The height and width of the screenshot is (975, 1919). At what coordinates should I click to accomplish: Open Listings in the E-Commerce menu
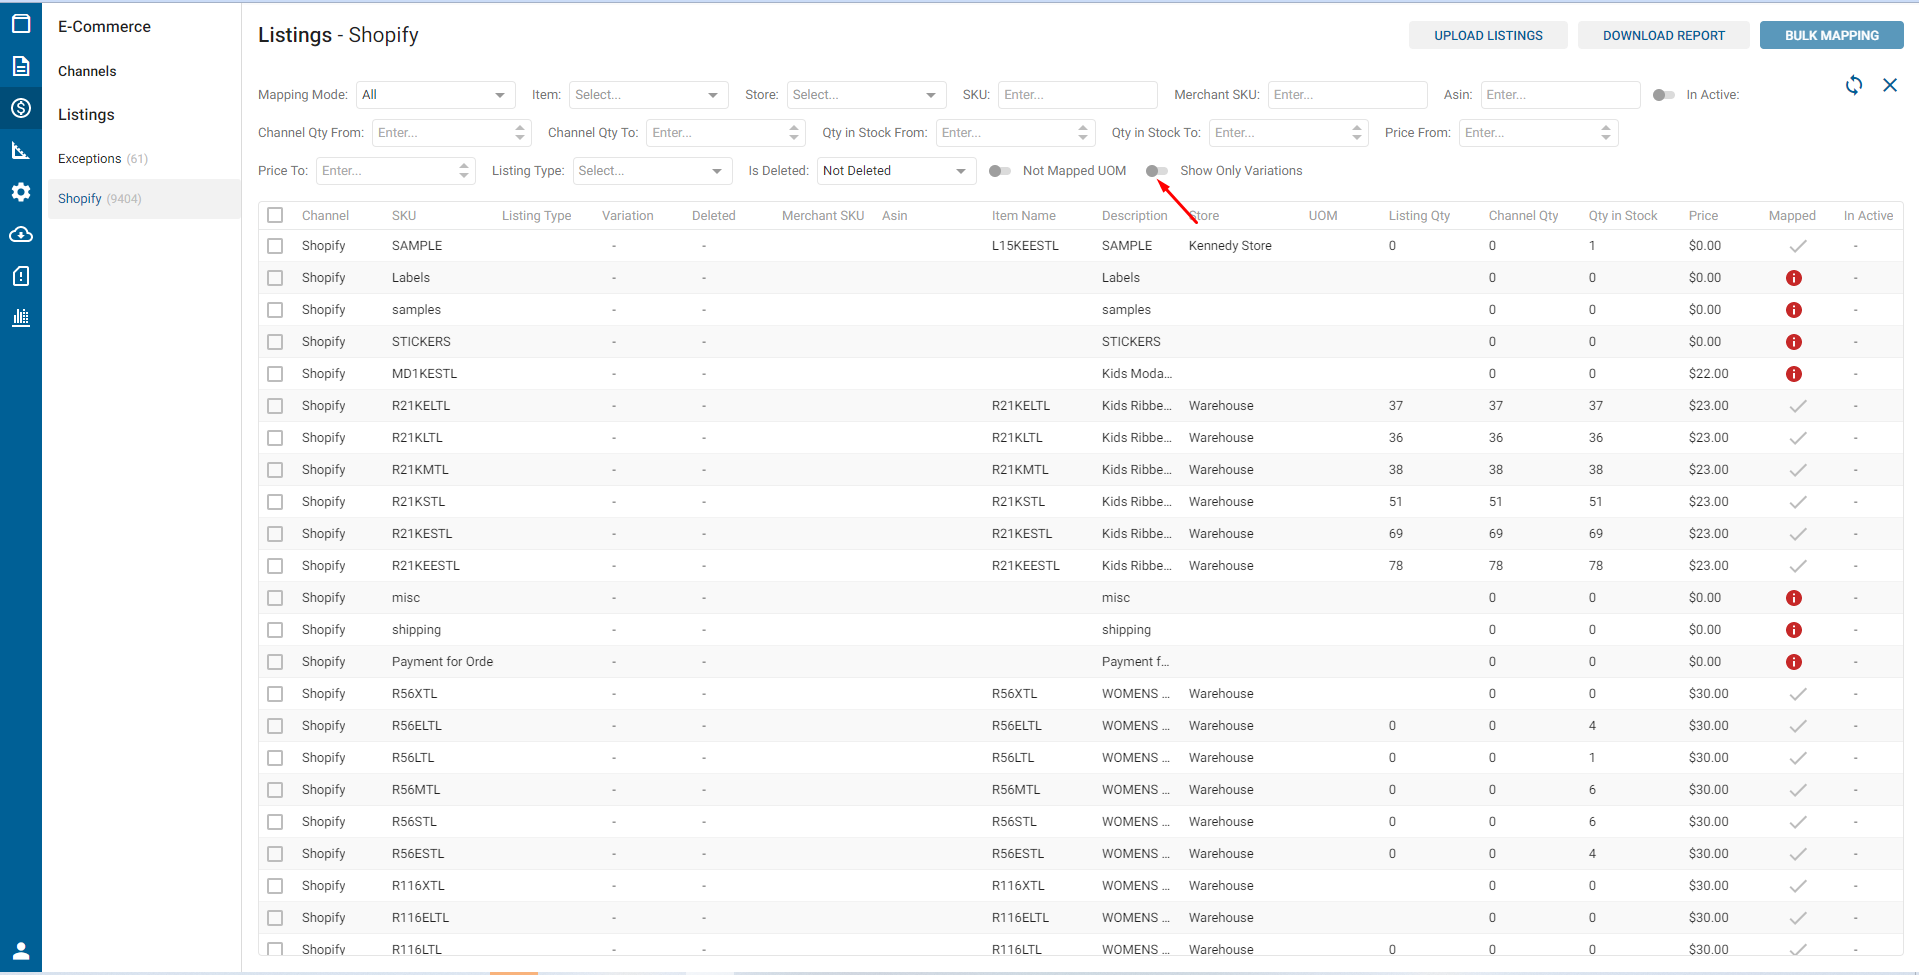[x=86, y=115]
